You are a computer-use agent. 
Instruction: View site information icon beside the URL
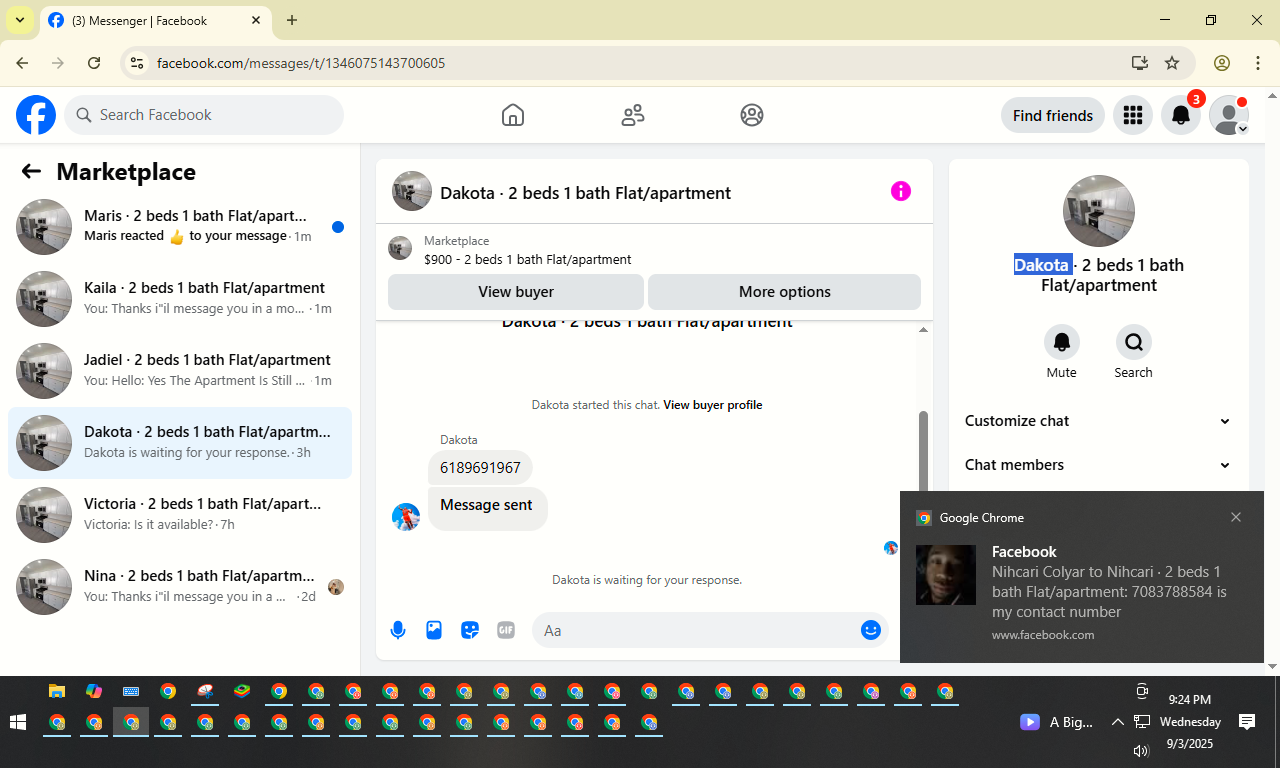[x=138, y=63]
